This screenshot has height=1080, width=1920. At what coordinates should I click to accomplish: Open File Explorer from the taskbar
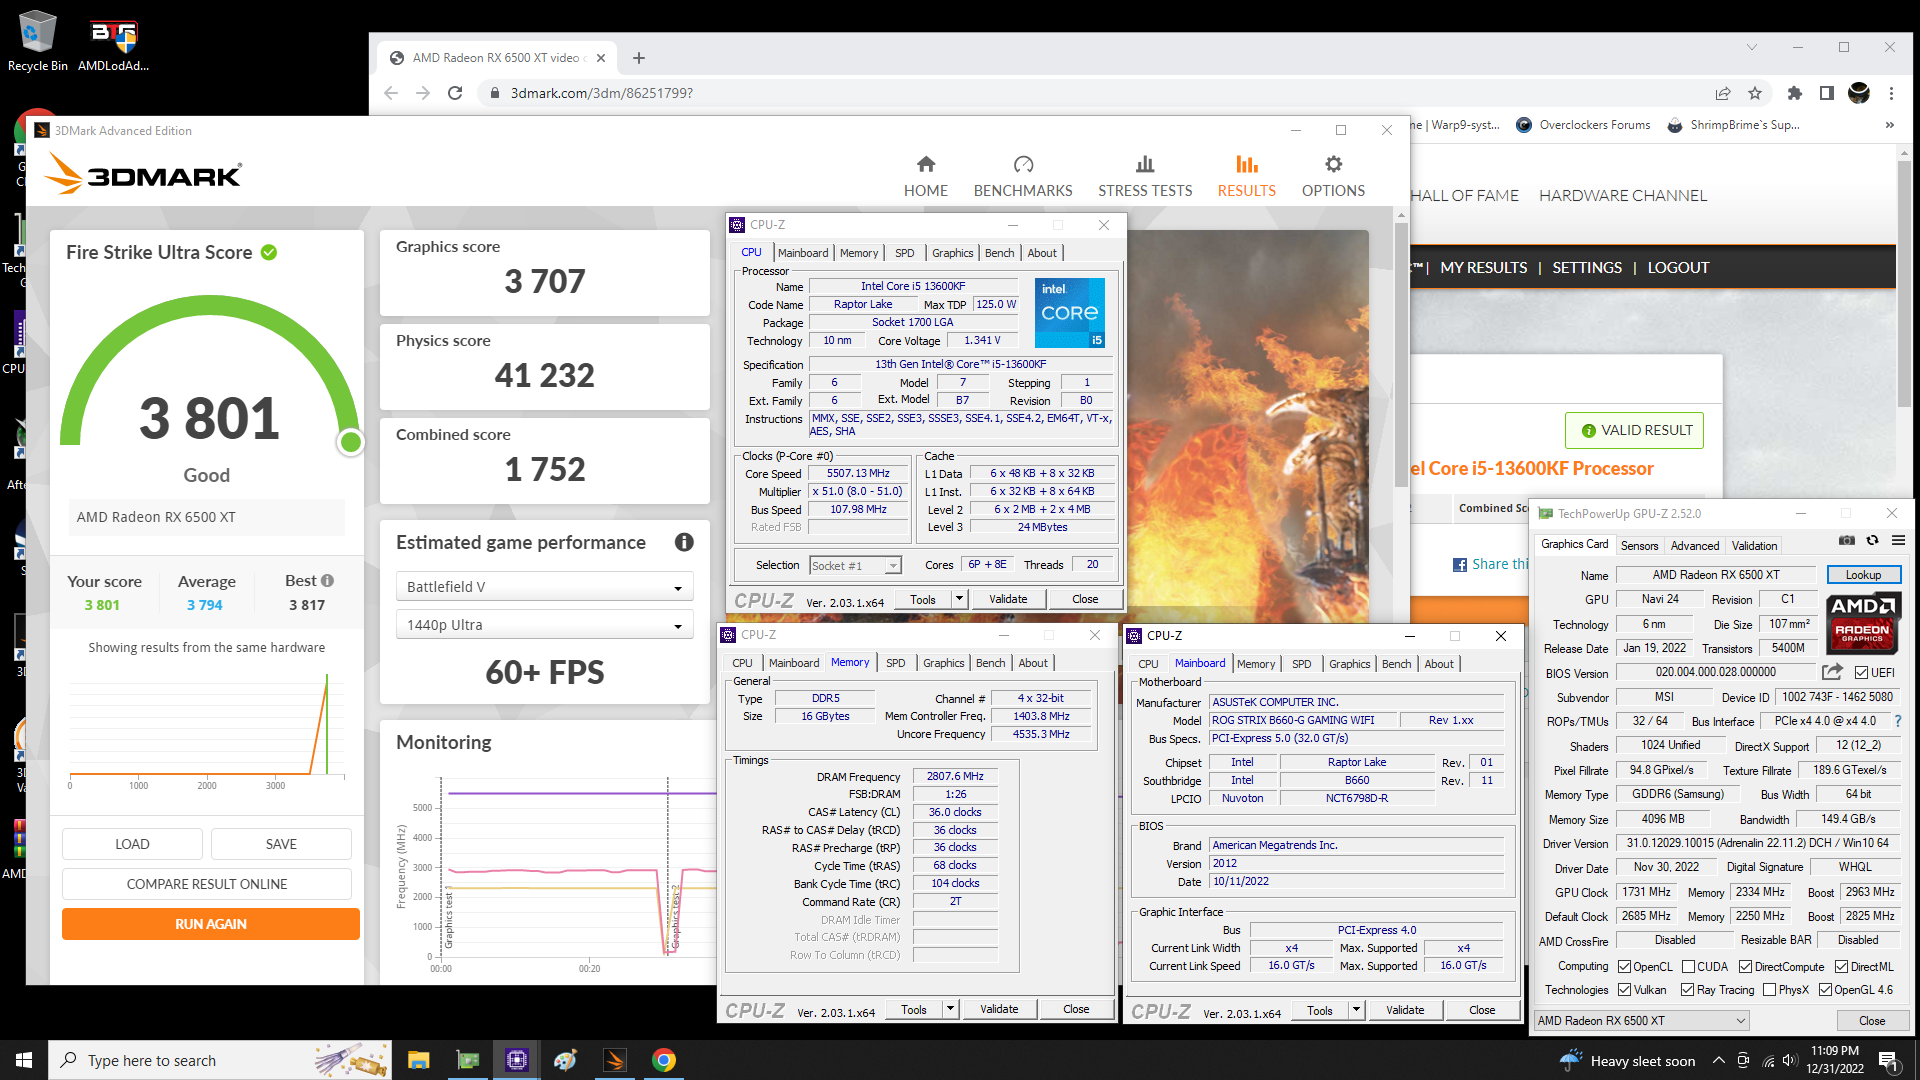coord(419,1060)
